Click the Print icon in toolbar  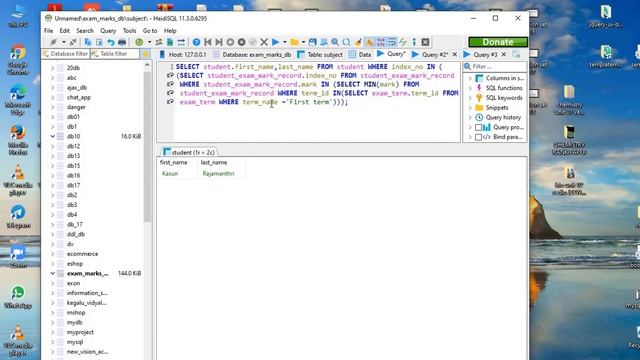(122, 42)
